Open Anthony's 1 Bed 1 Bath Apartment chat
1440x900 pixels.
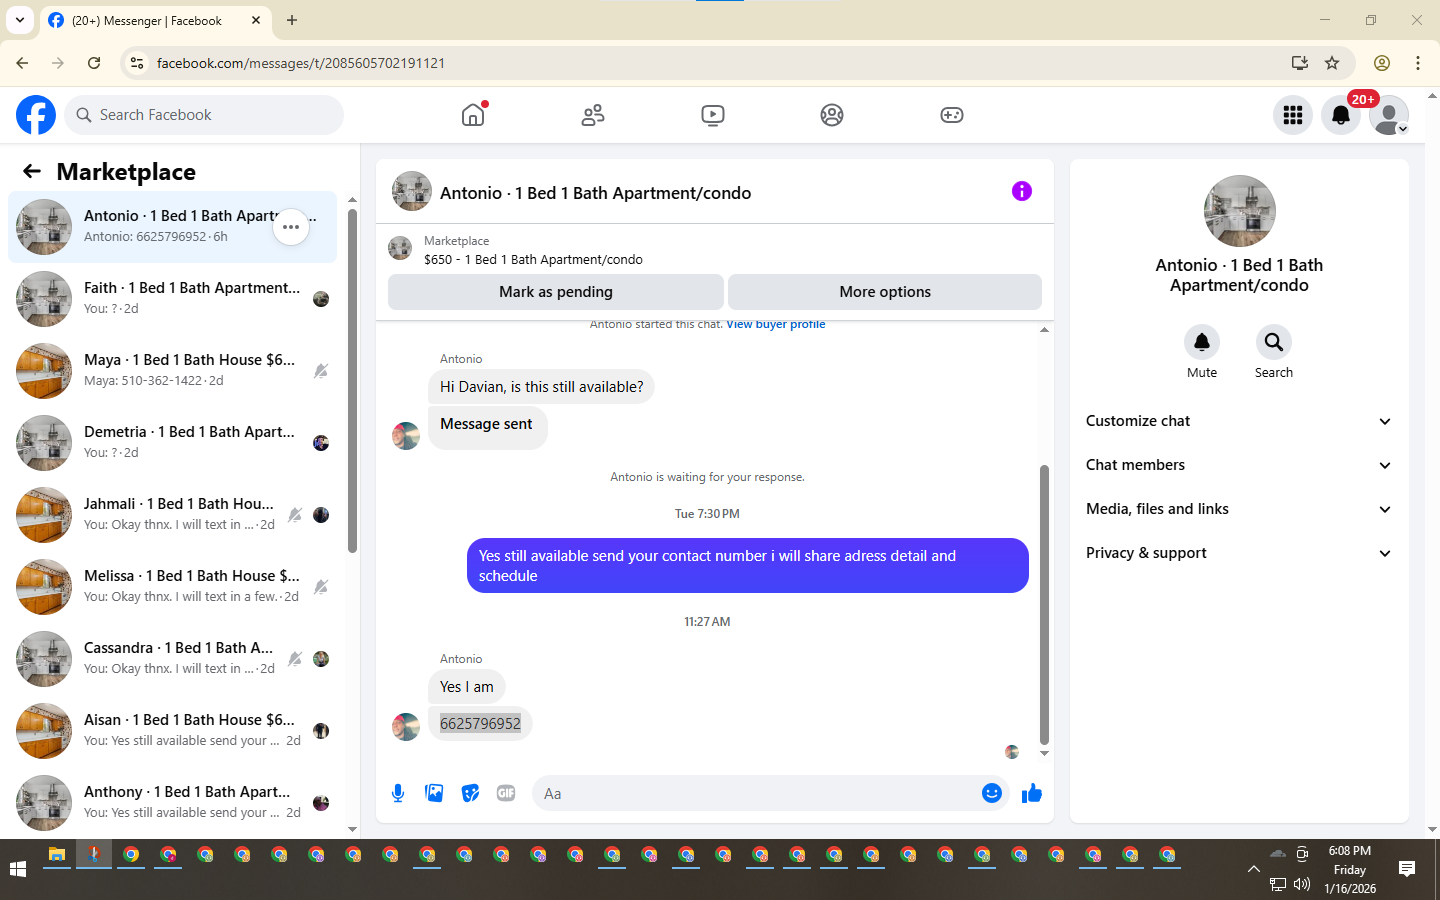pyautogui.click(x=172, y=803)
